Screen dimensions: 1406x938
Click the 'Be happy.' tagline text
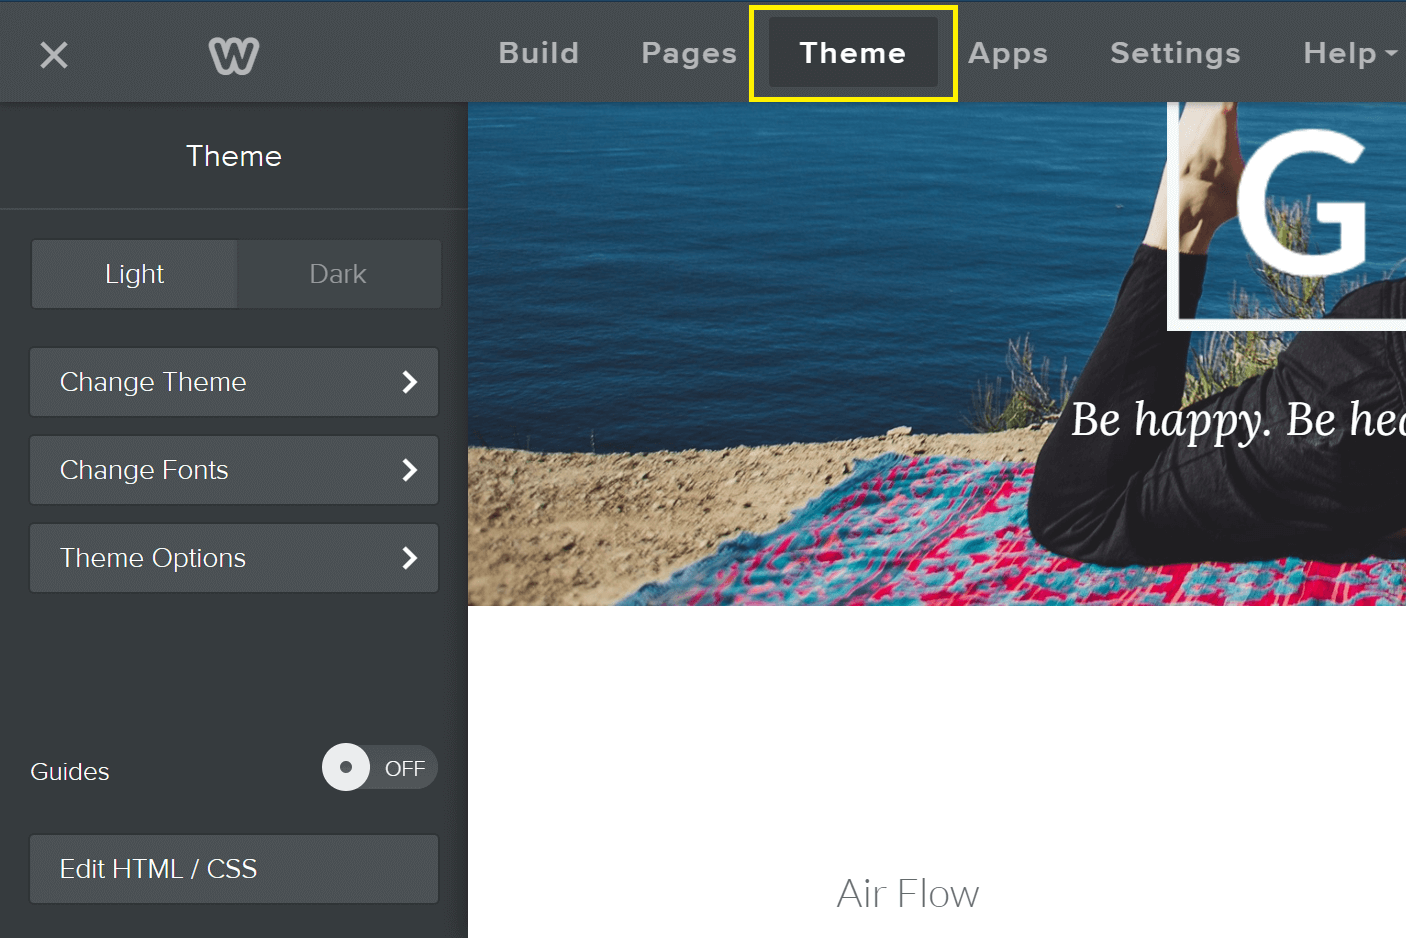[1171, 420]
